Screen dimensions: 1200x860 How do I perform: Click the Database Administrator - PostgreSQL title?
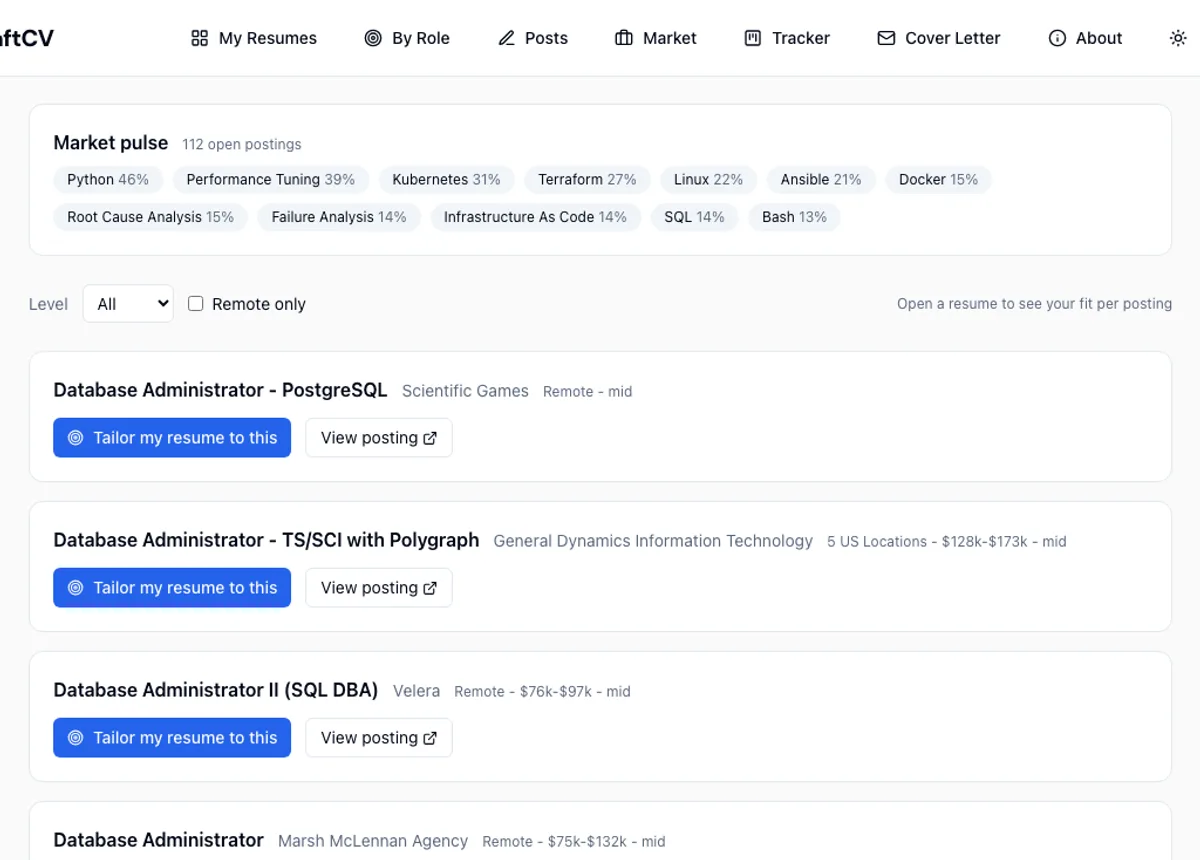click(x=220, y=390)
